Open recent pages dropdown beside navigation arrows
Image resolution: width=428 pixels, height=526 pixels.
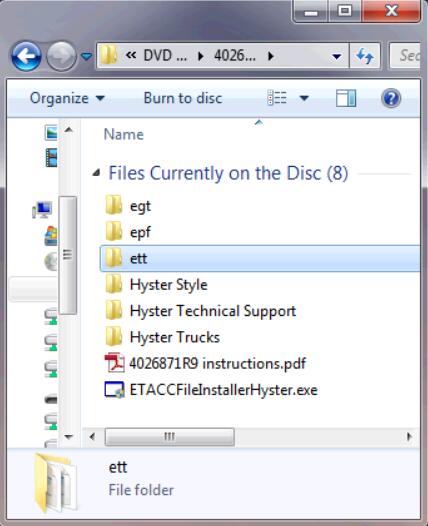click(x=87, y=56)
